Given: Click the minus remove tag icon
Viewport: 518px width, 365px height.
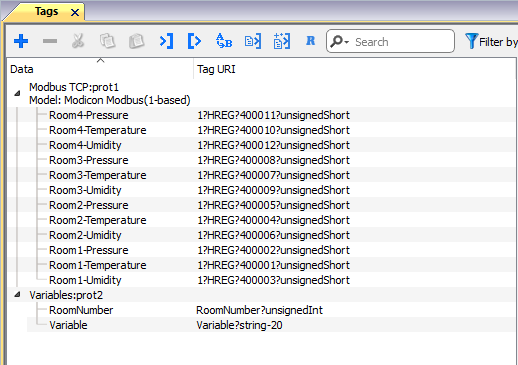Looking at the screenshot, I should (50, 41).
